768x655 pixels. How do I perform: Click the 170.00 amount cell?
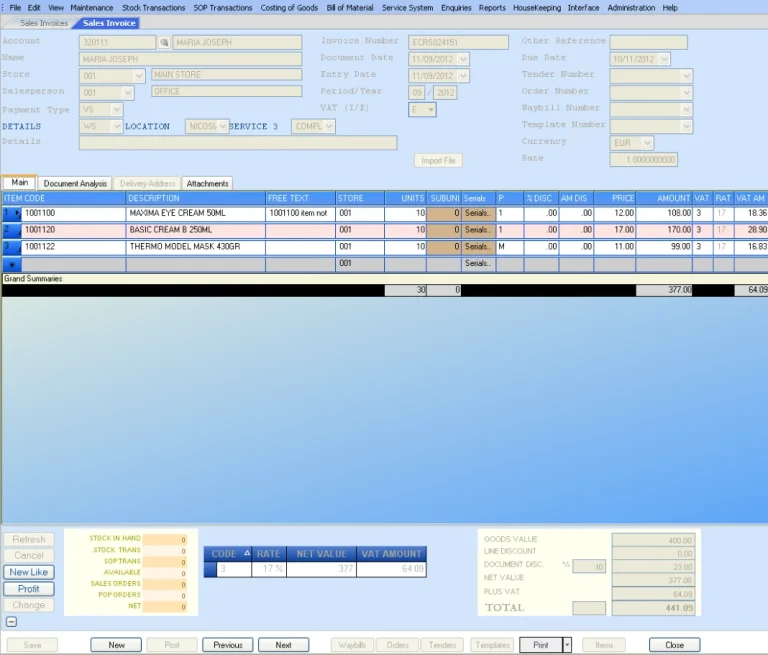click(664, 230)
